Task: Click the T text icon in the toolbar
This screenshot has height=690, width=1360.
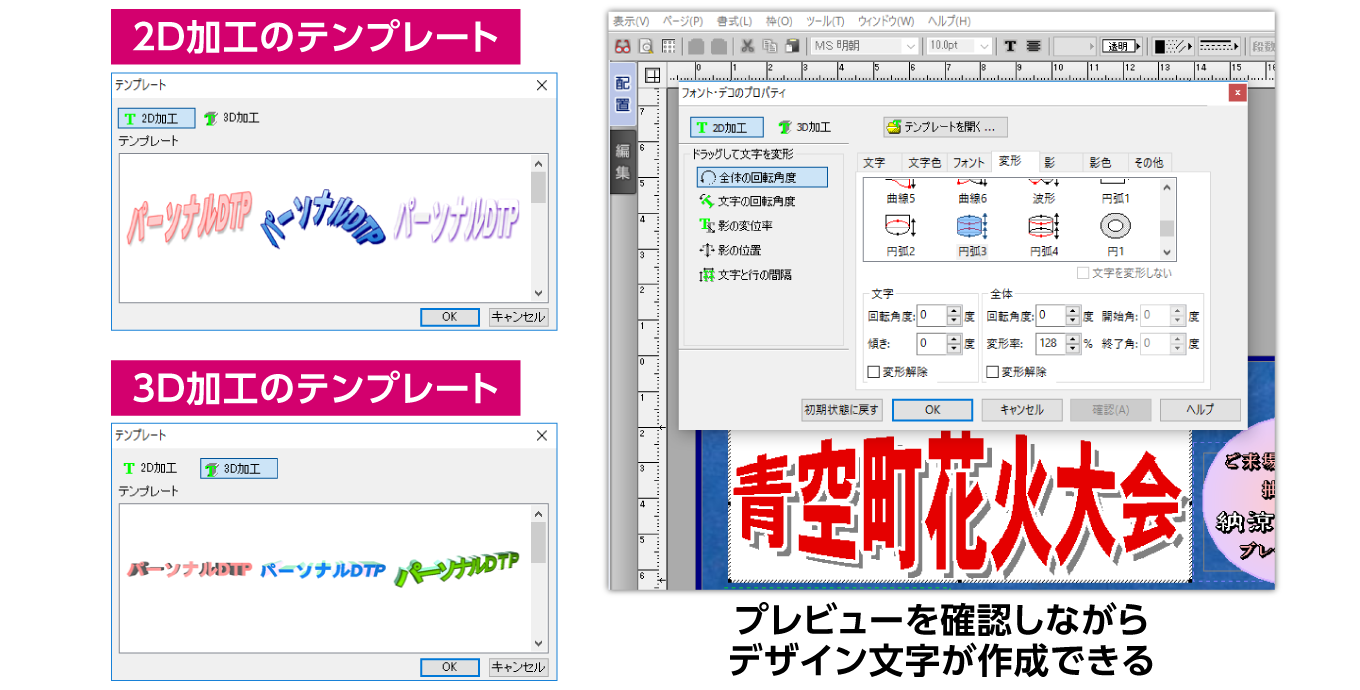Action: (x=1008, y=44)
